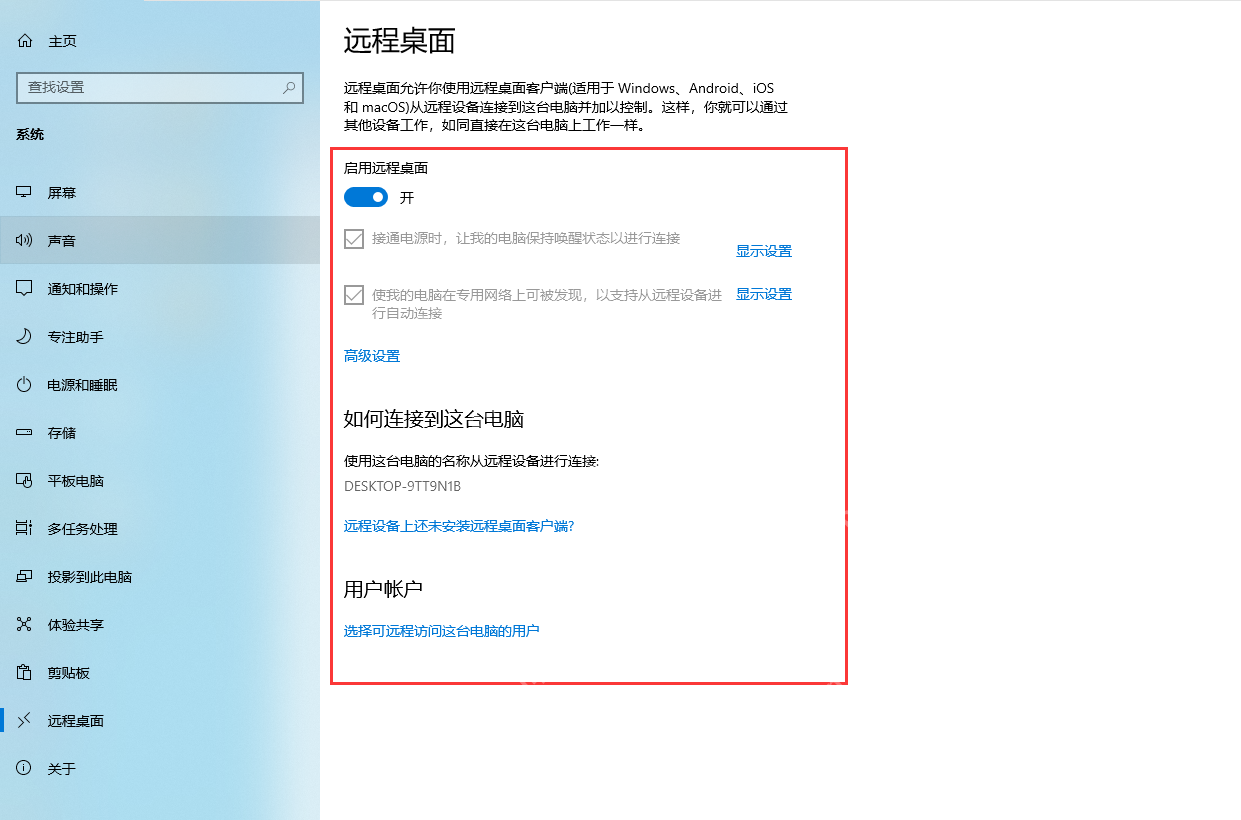Viewport: 1241px width, 820px height.
Task: Open the 主页 menu item label
Action: pos(62,41)
